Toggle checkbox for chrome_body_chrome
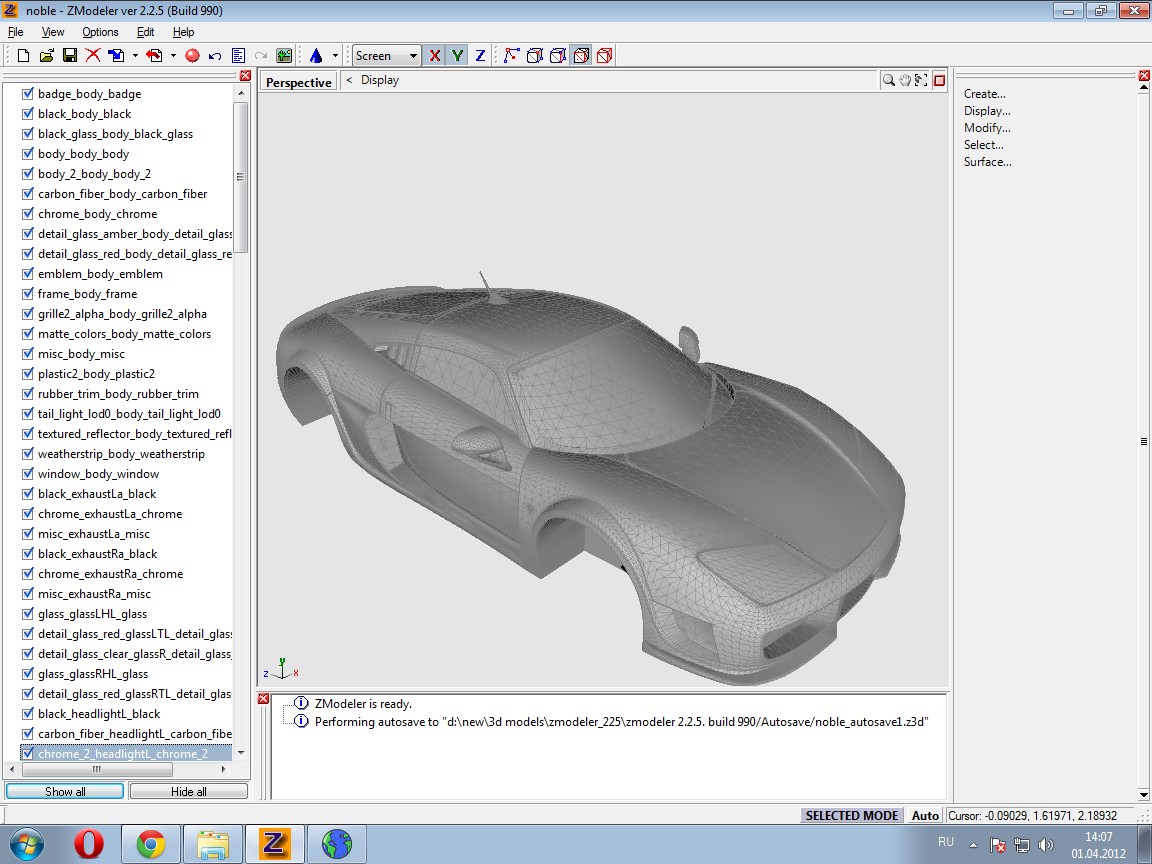 click(x=28, y=214)
